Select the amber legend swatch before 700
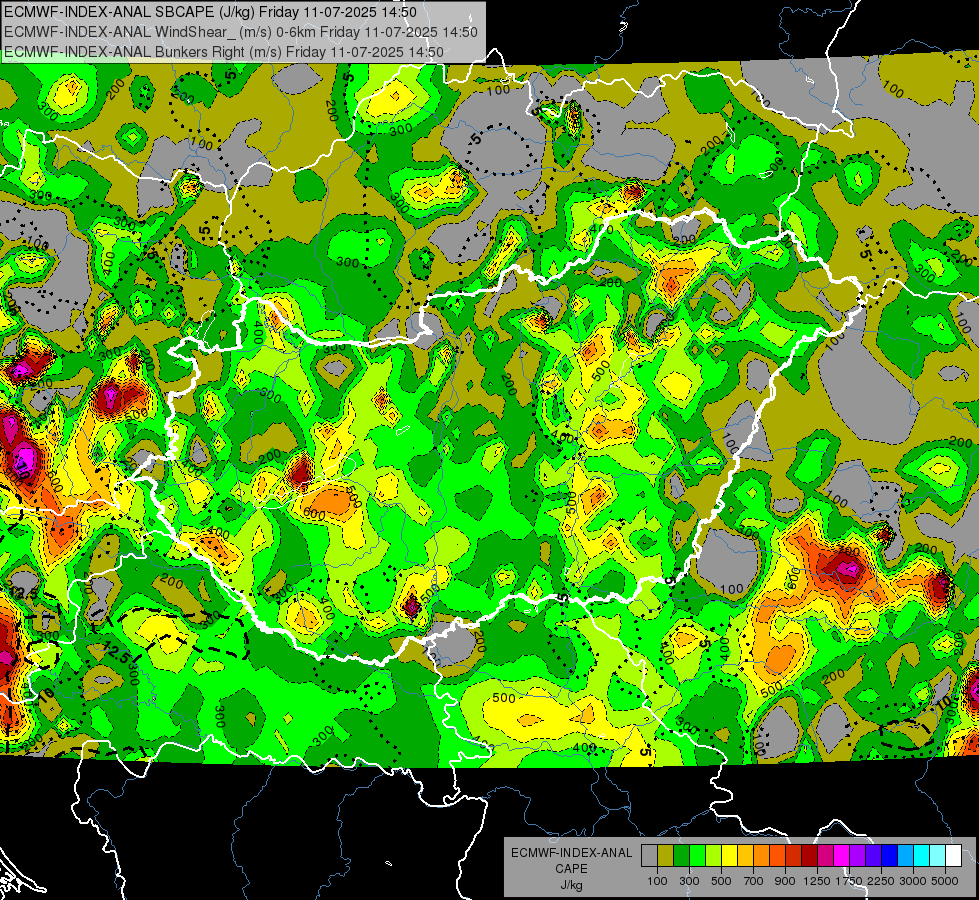Image resolution: width=979 pixels, height=900 pixels. point(745,856)
